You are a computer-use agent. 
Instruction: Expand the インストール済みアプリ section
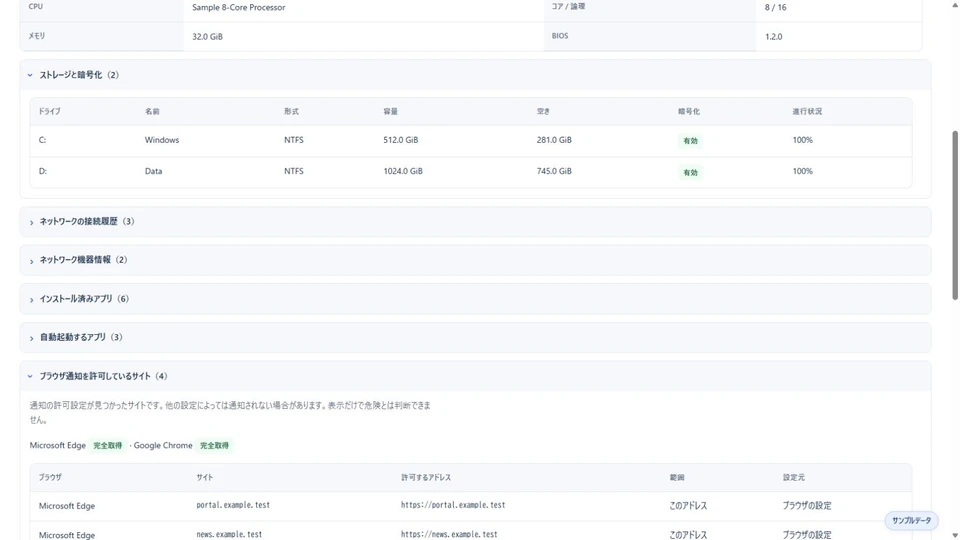point(475,299)
